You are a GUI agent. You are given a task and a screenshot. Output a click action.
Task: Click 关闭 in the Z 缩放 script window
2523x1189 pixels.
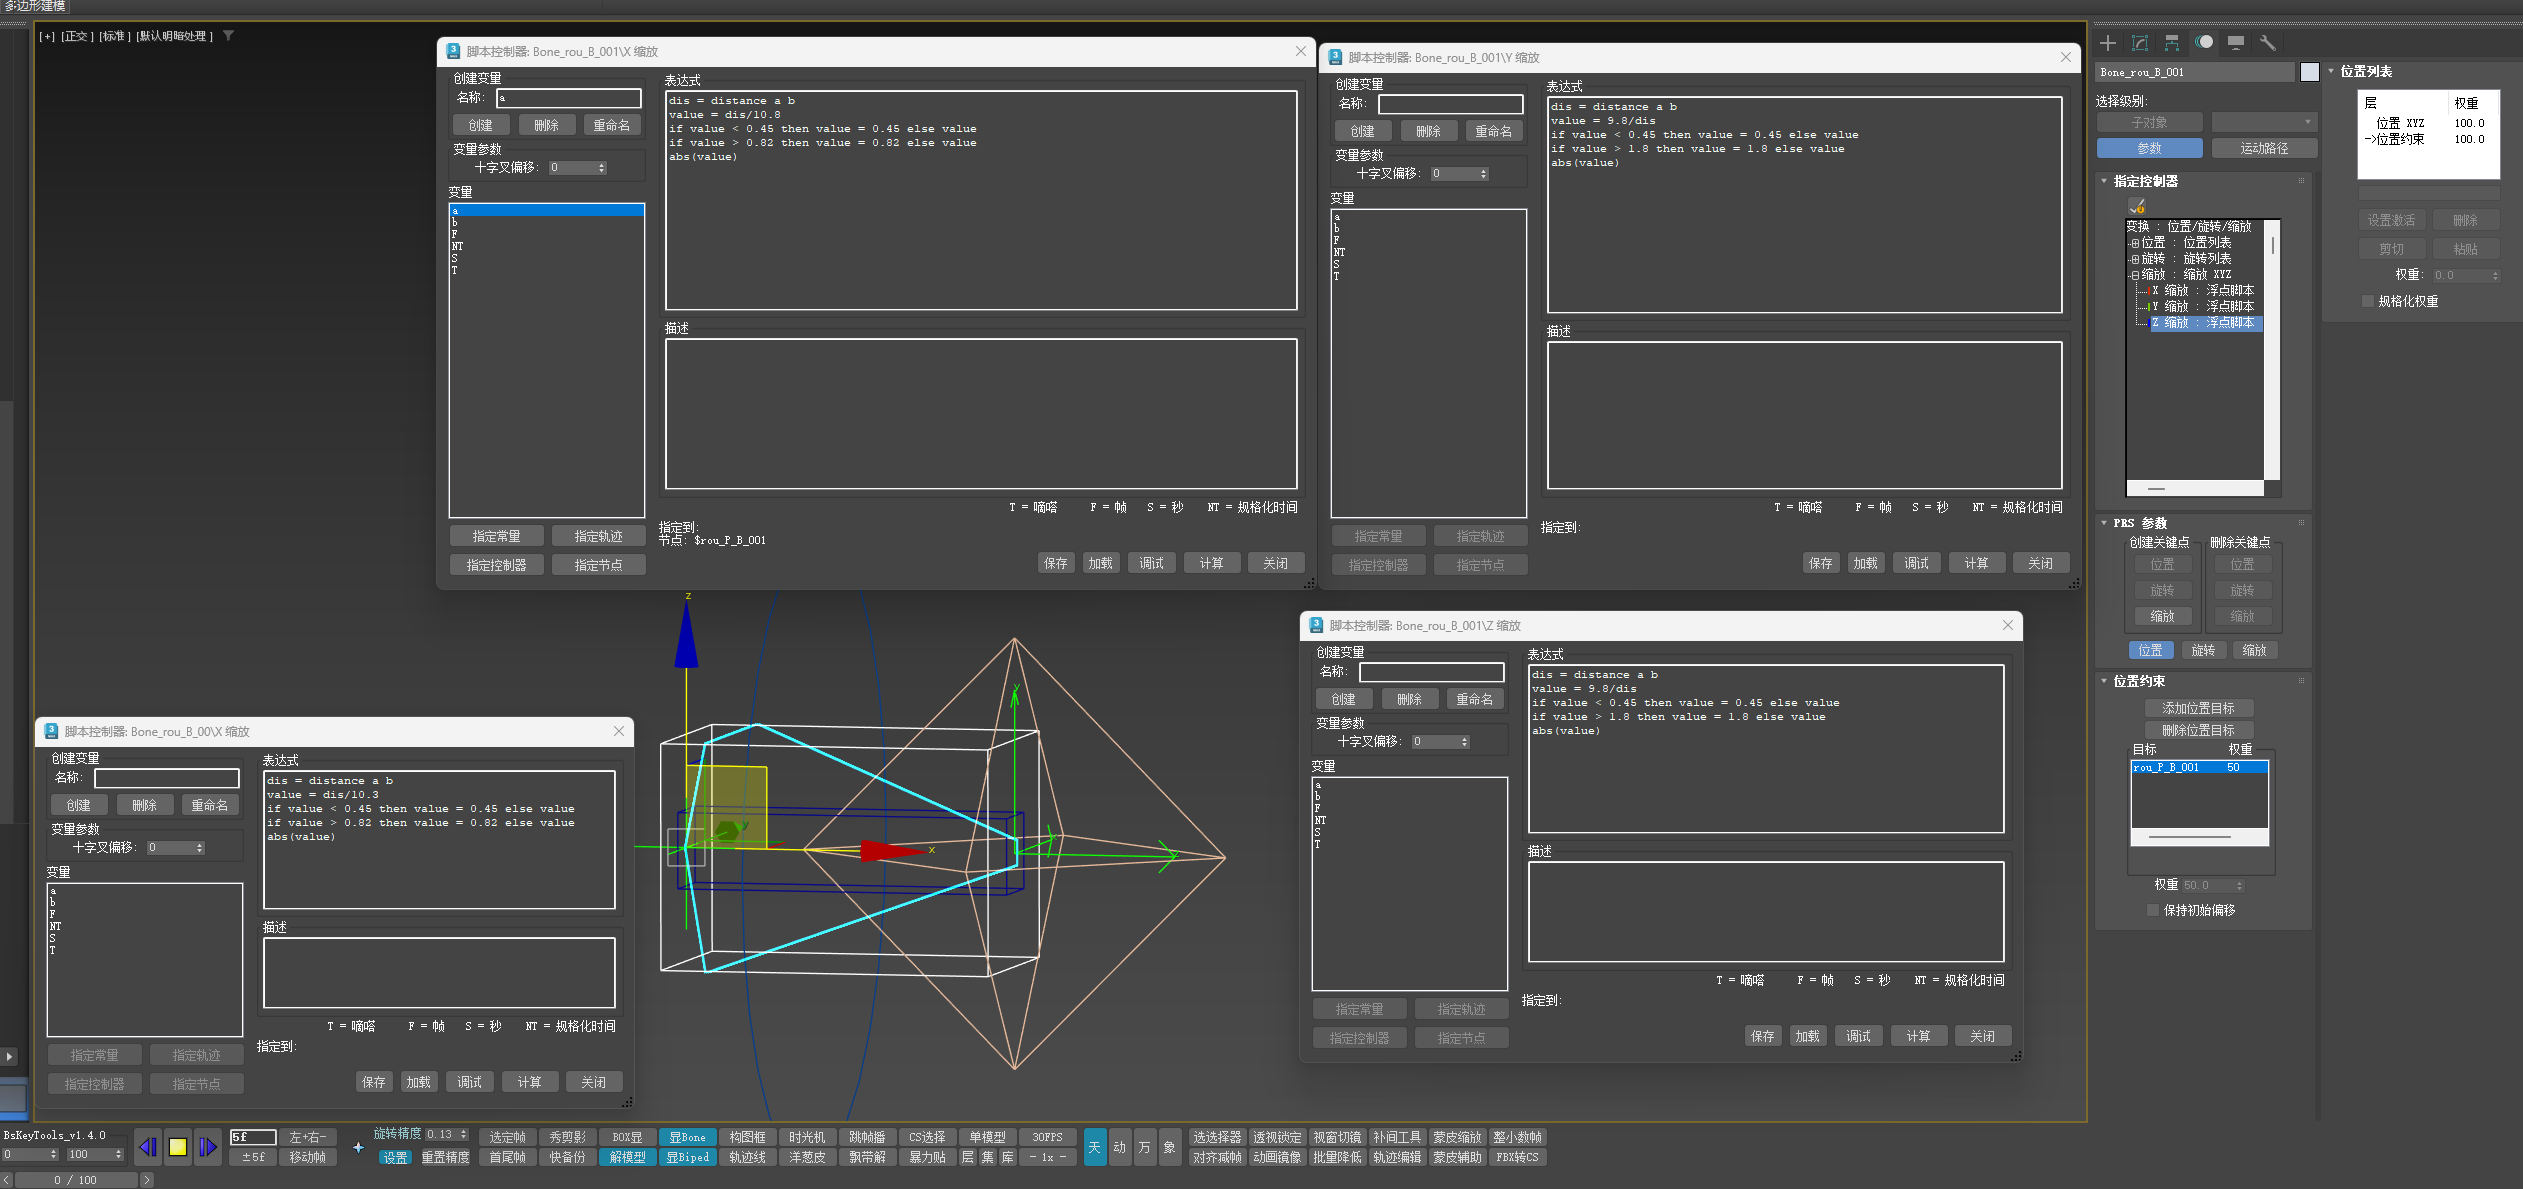pyautogui.click(x=1983, y=1037)
